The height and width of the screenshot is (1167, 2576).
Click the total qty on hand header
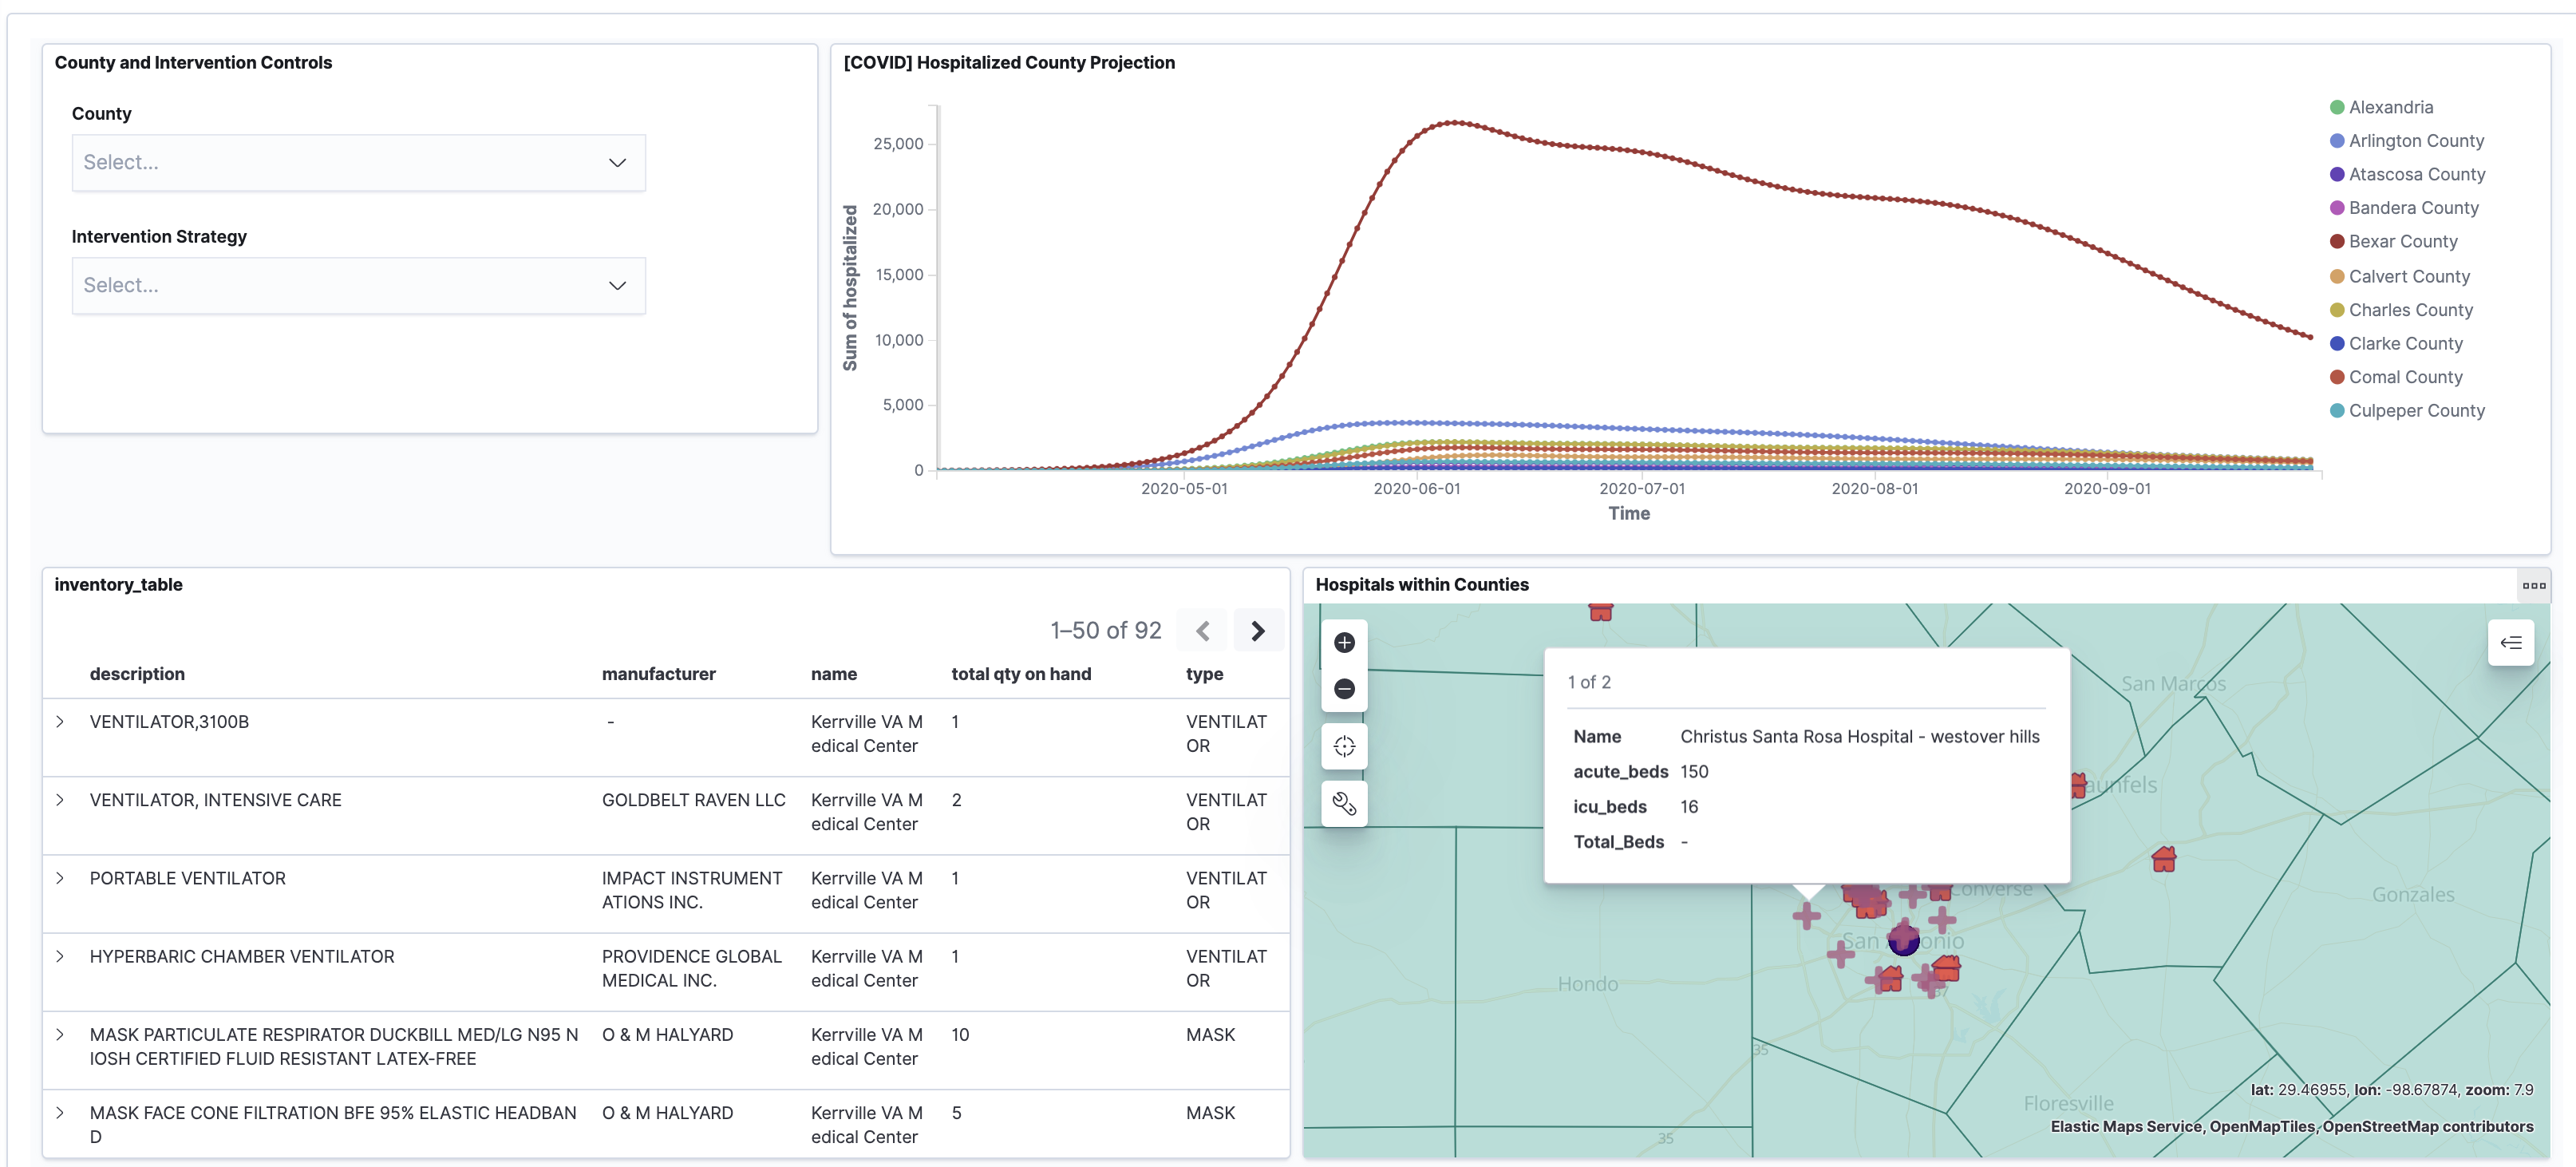(1020, 674)
